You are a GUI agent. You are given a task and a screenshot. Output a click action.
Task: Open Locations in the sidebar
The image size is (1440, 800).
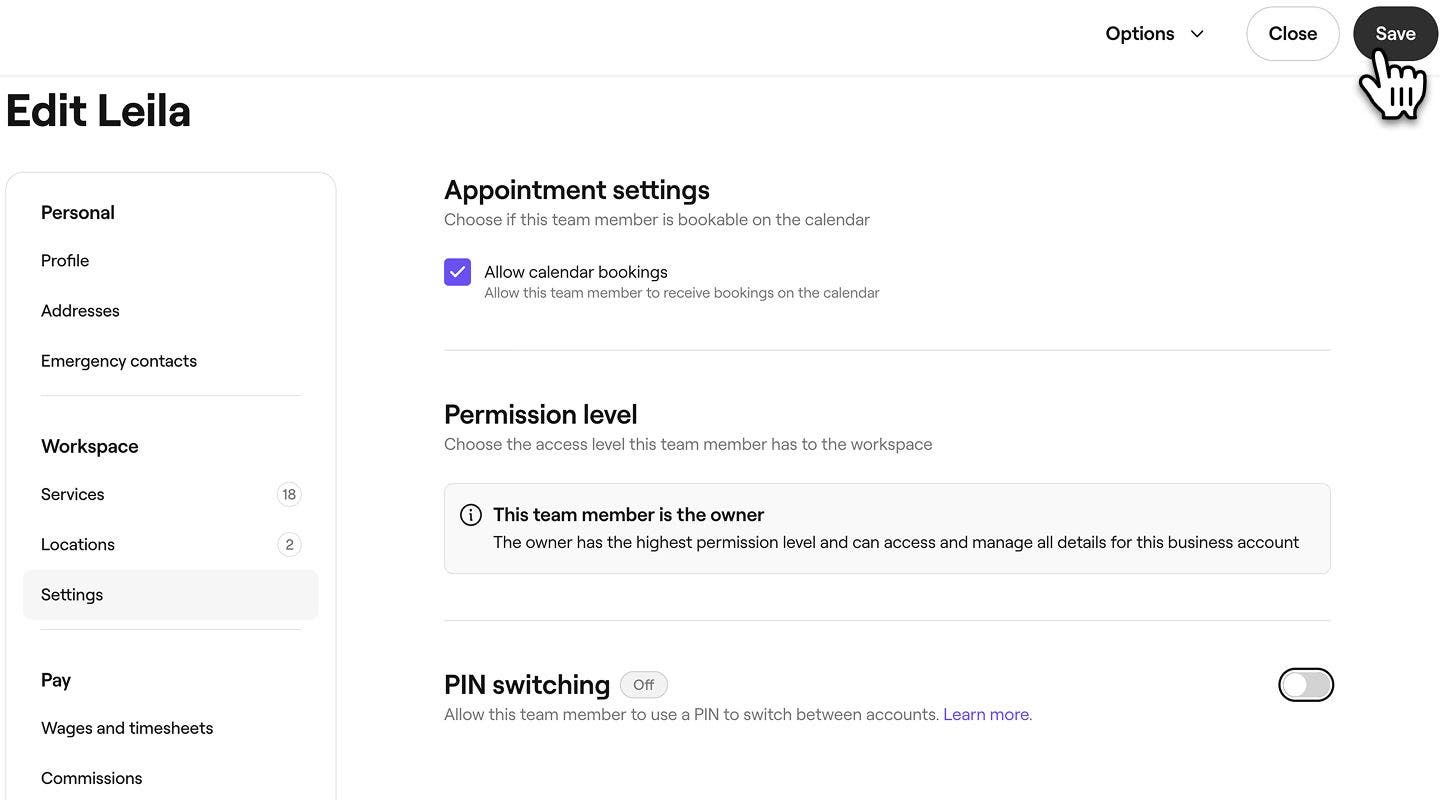click(x=78, y=544)
